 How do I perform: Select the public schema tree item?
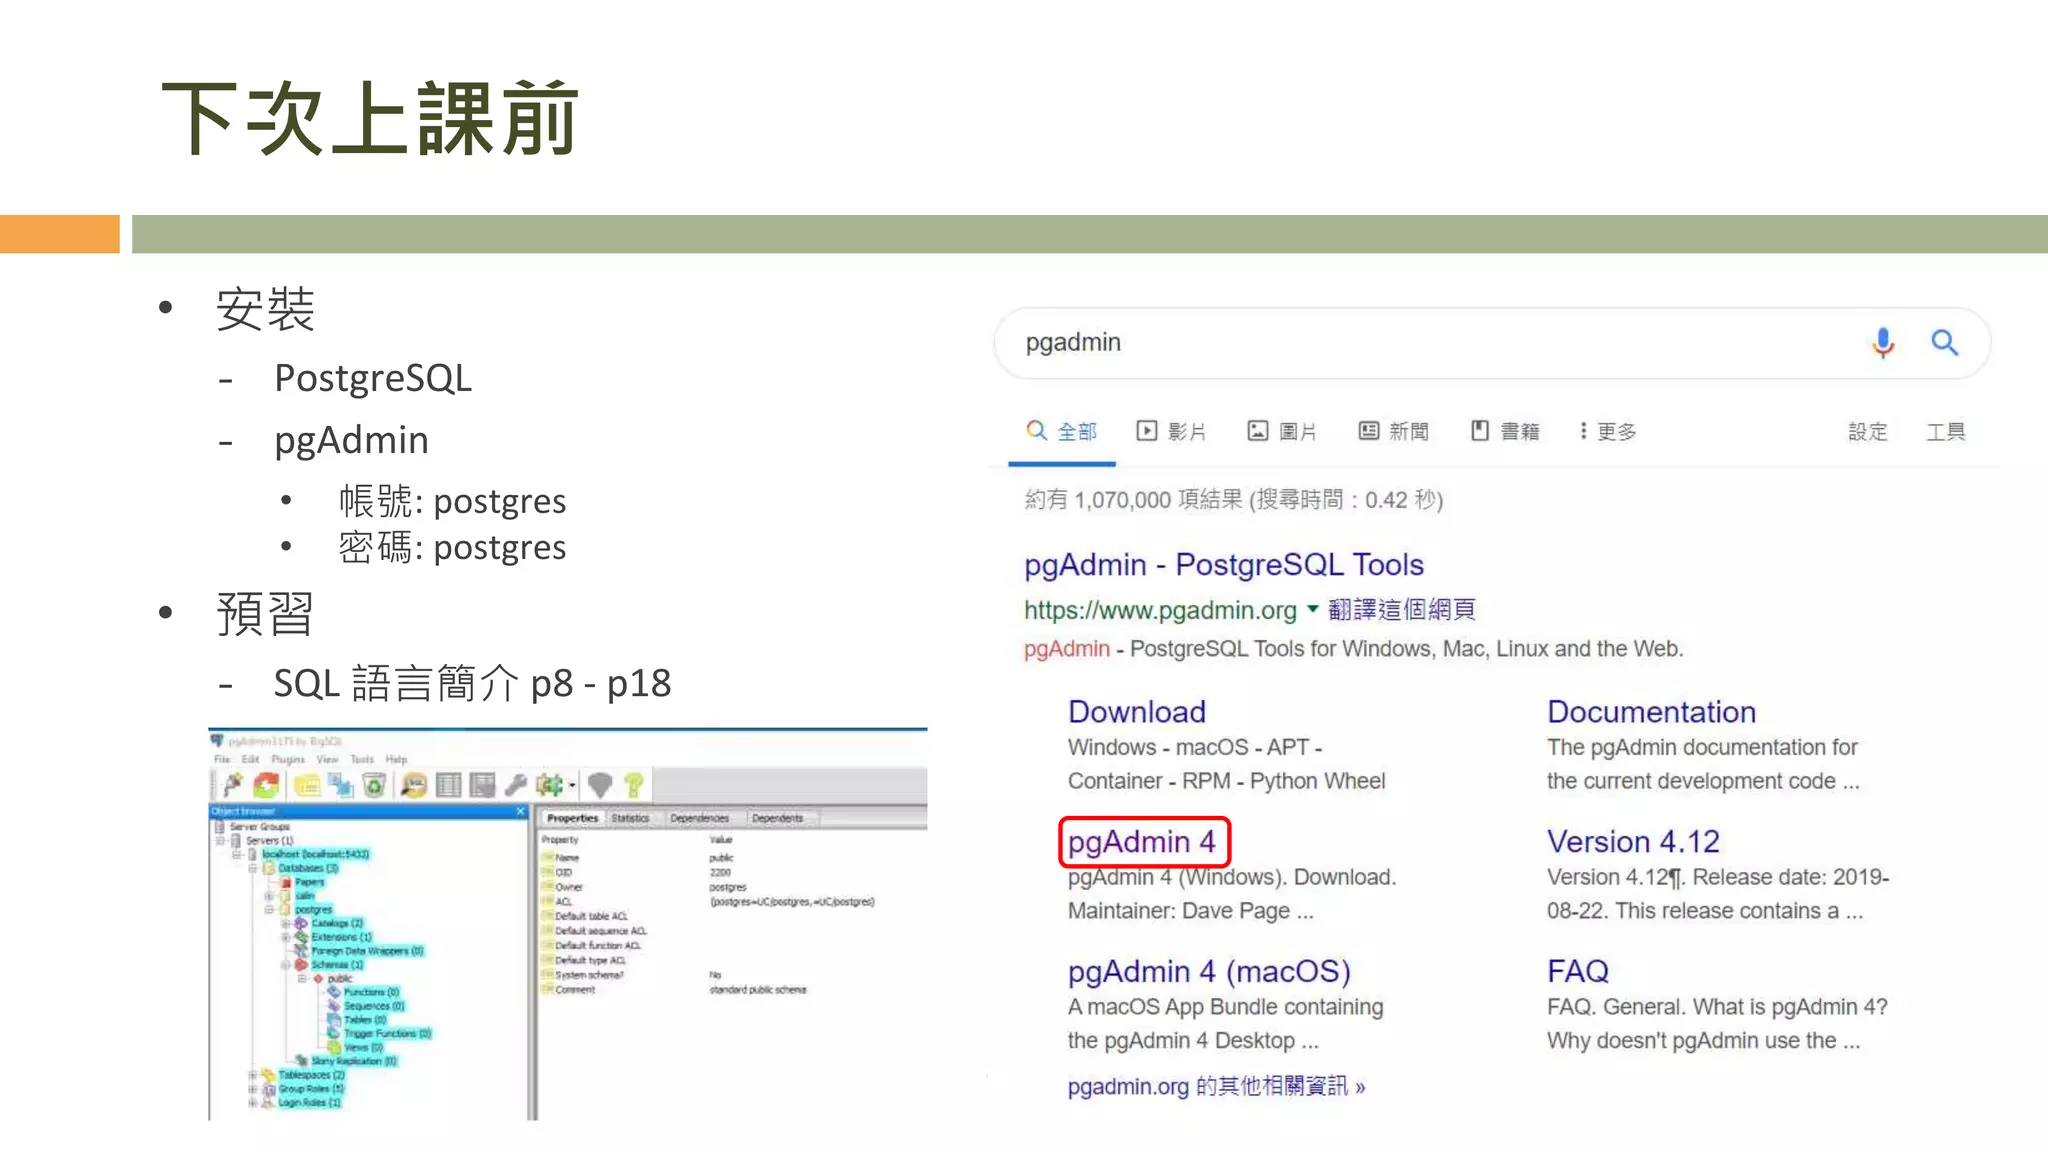click(340, 978)
